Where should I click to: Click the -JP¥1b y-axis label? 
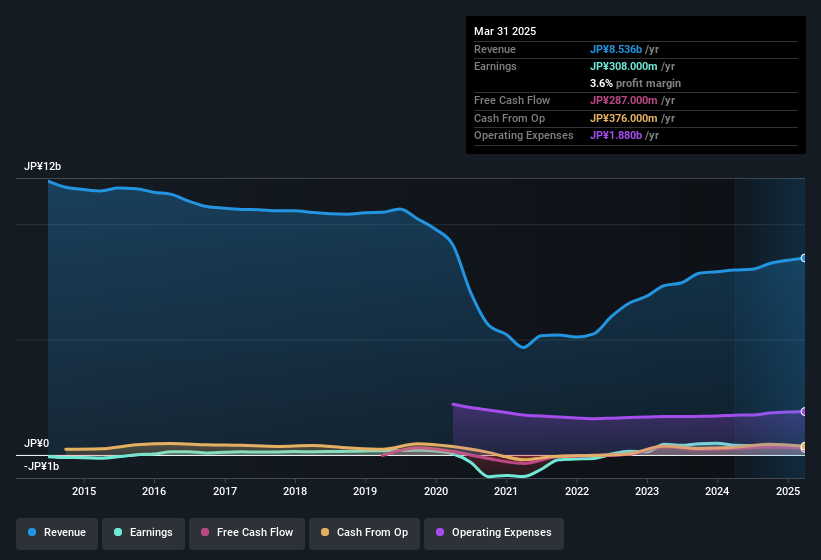pos(41,466)
